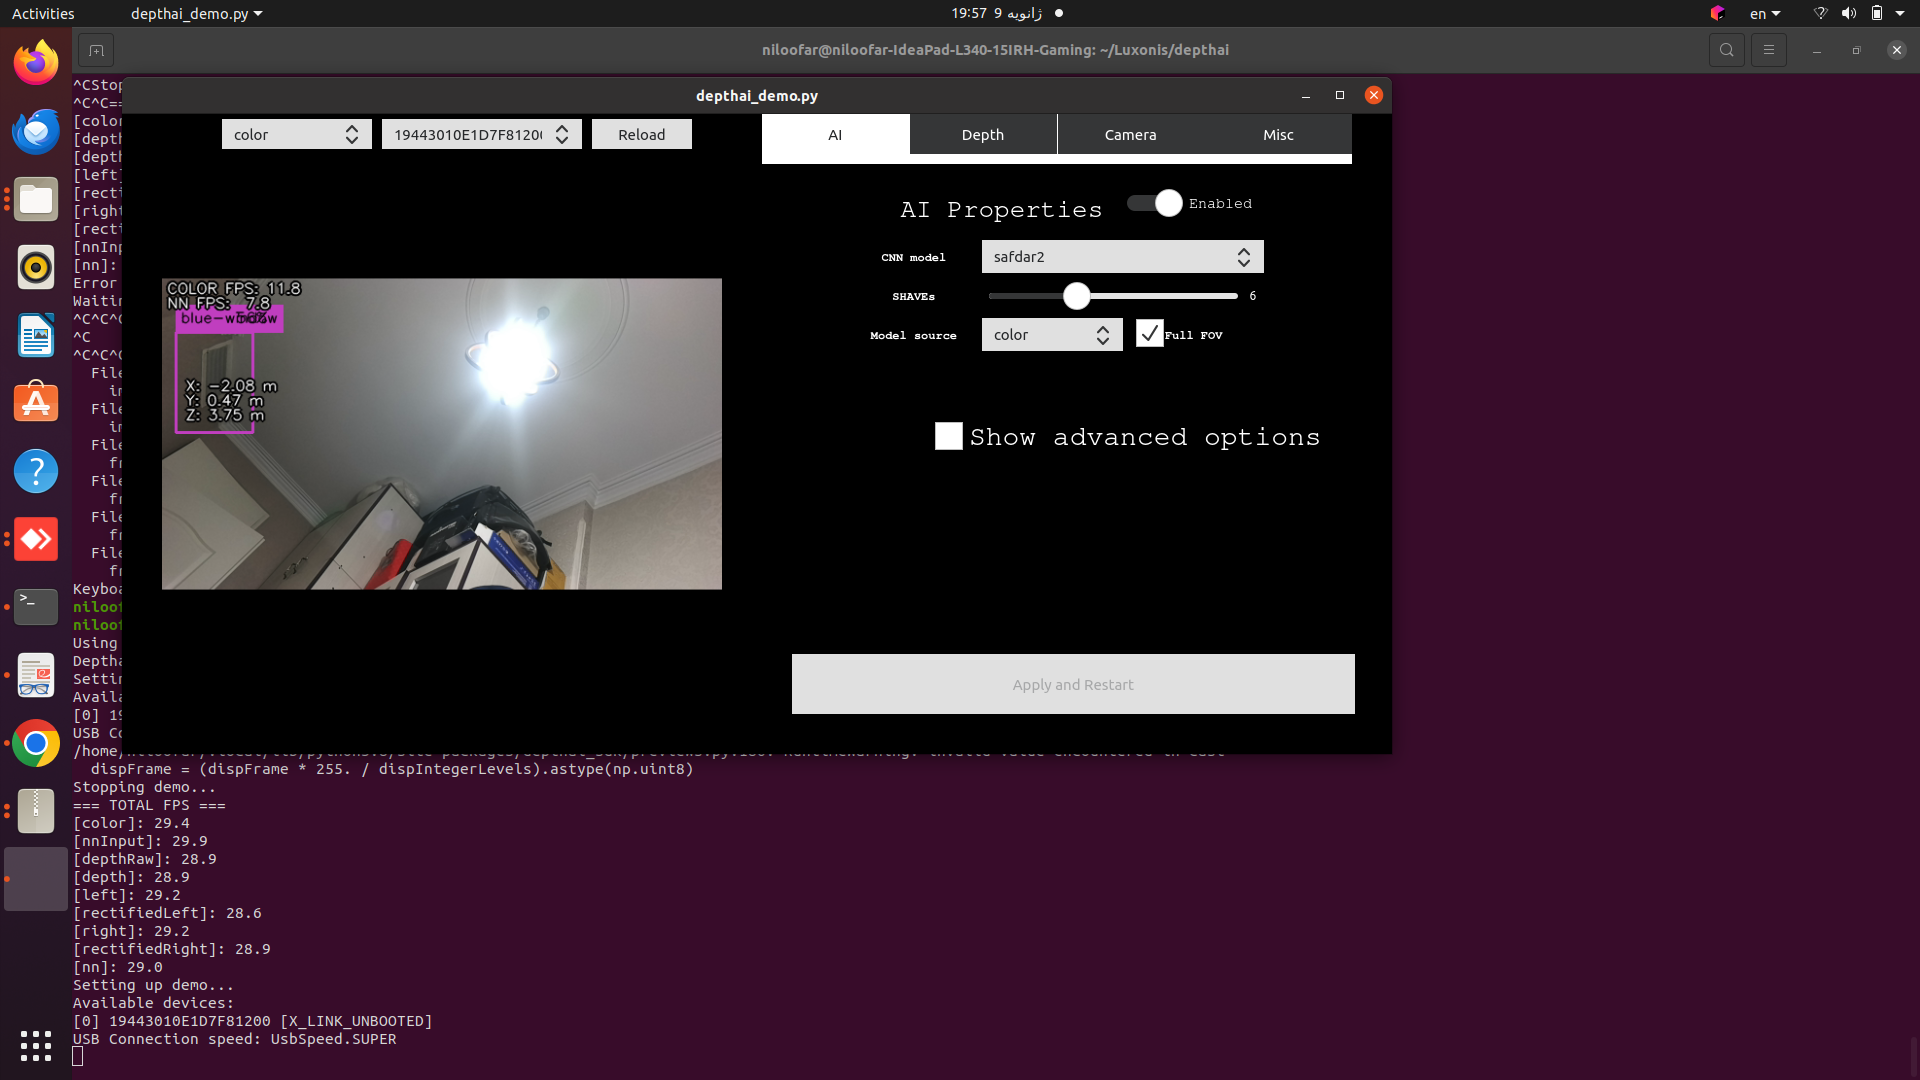Open Rhythmbox music player icon
The height and width of the screenshot is (1080, 1920).
click(36, 267)
